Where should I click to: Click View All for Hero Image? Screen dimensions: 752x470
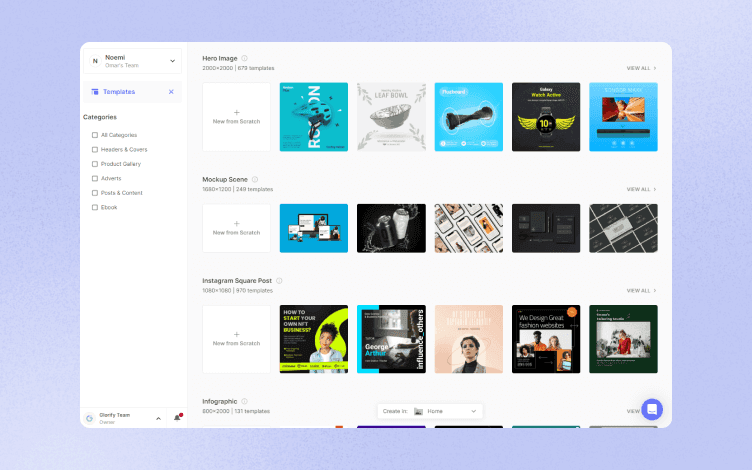click(x=641, y=68)
